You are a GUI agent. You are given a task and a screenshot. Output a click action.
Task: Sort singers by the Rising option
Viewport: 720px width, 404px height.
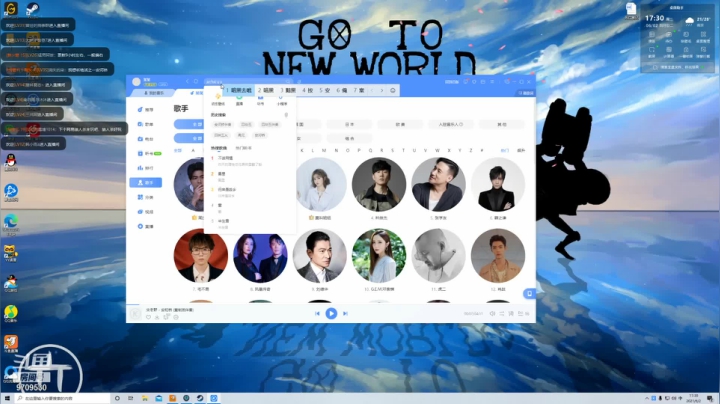[521, 151]
